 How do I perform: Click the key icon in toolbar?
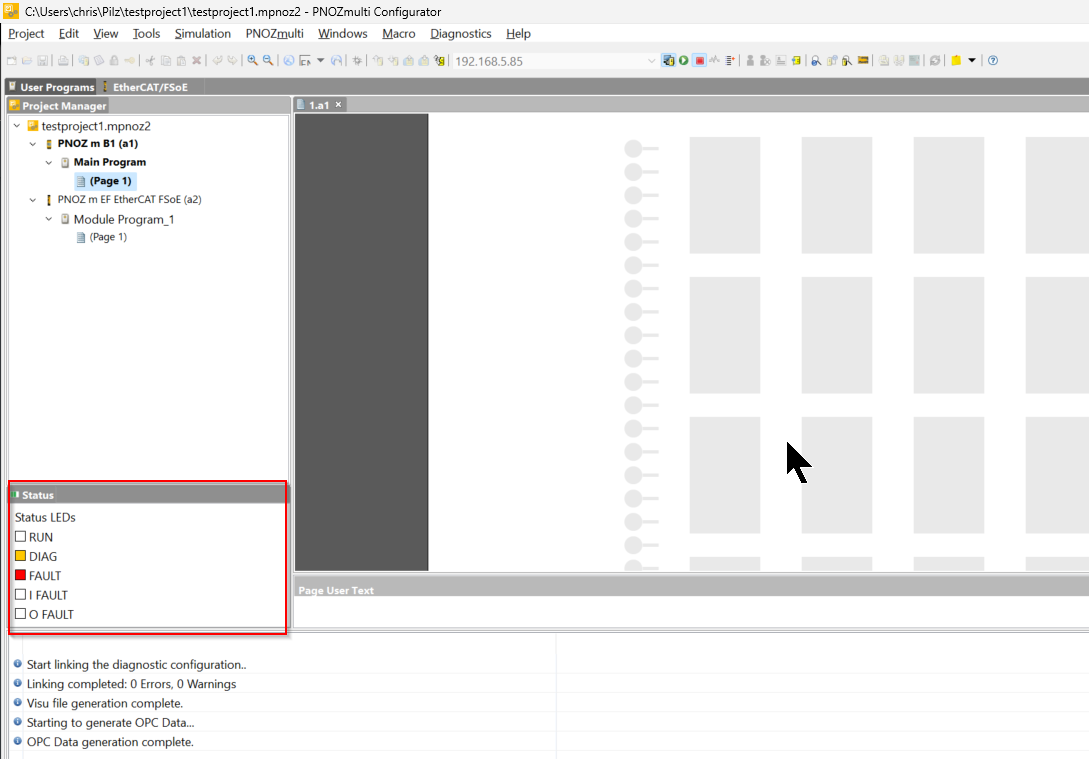pyautogui.click(x=129, y=60)
